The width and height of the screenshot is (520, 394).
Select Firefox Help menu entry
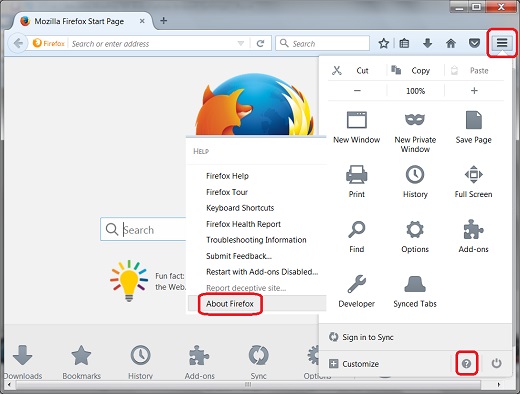tap(227, 176)
